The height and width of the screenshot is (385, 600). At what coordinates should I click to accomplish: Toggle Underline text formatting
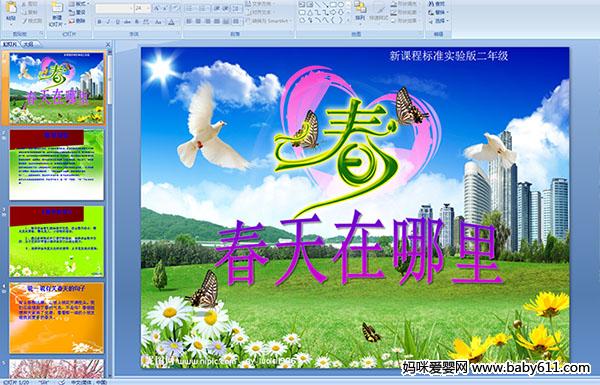[117, 22]
